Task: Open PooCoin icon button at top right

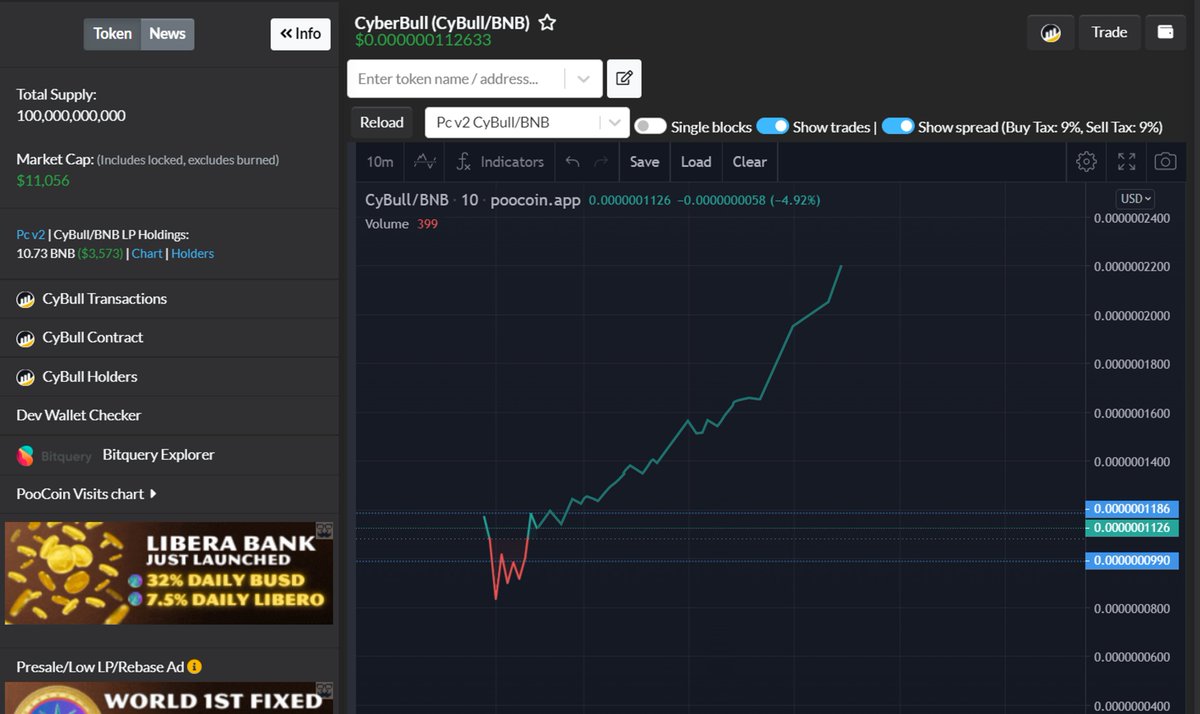Action: tap(1051, 32)
